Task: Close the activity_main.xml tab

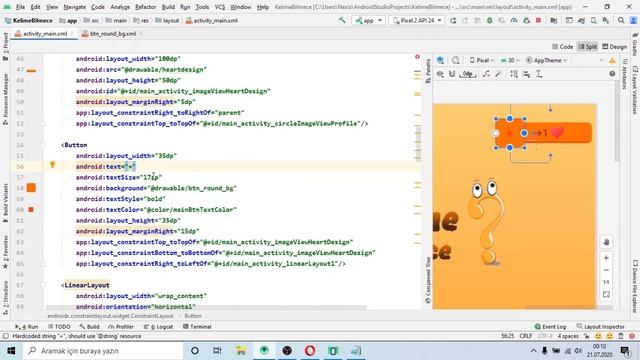Action: coord(72,34)
